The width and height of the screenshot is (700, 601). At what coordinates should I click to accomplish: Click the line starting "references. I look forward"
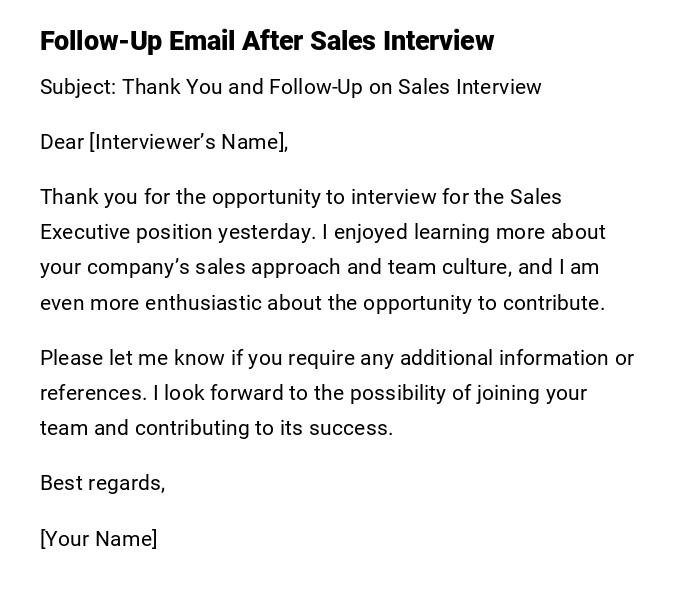313,393
